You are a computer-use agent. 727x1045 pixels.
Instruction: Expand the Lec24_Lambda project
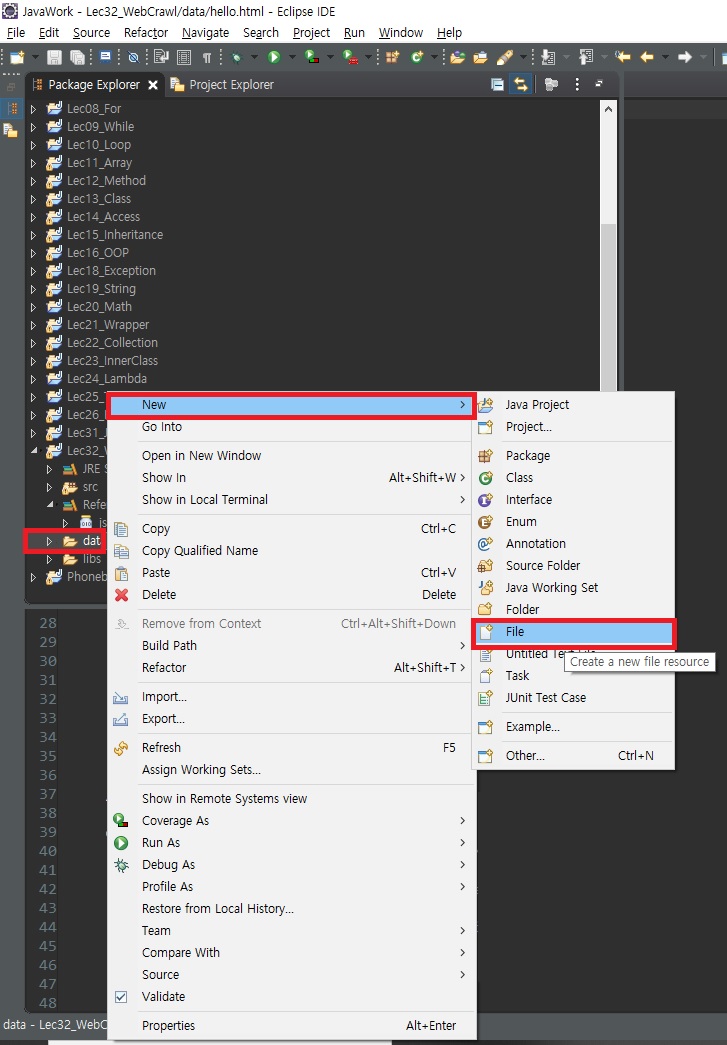click(x=33, y=379)
